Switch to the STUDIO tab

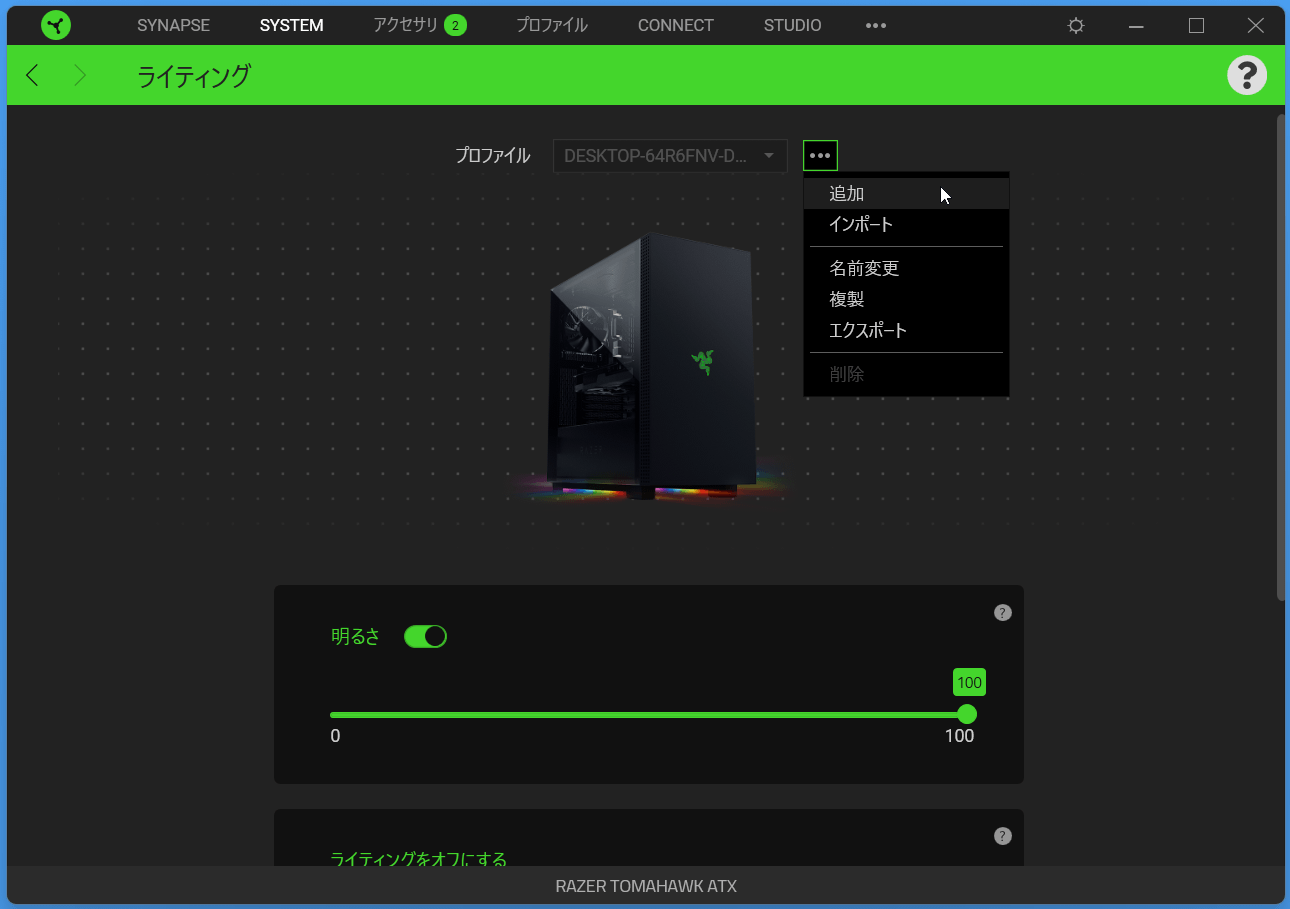pyautogui.click(x=793, y=26)
